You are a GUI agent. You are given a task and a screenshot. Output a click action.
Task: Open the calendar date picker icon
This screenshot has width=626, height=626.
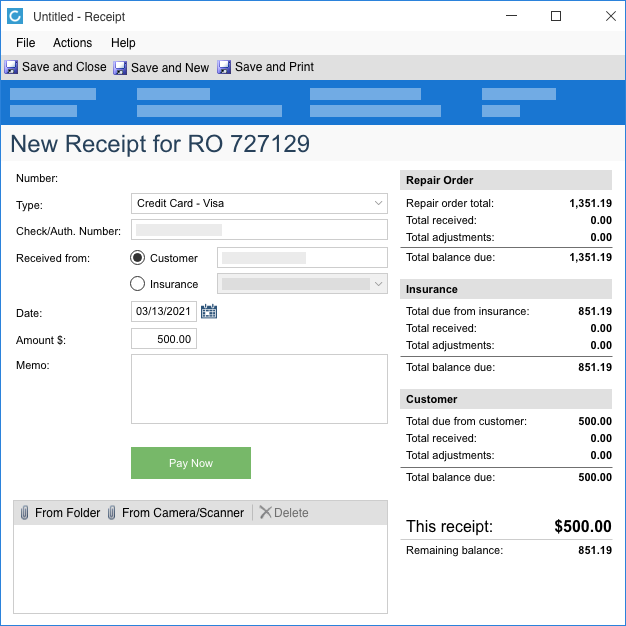(209, 311)
